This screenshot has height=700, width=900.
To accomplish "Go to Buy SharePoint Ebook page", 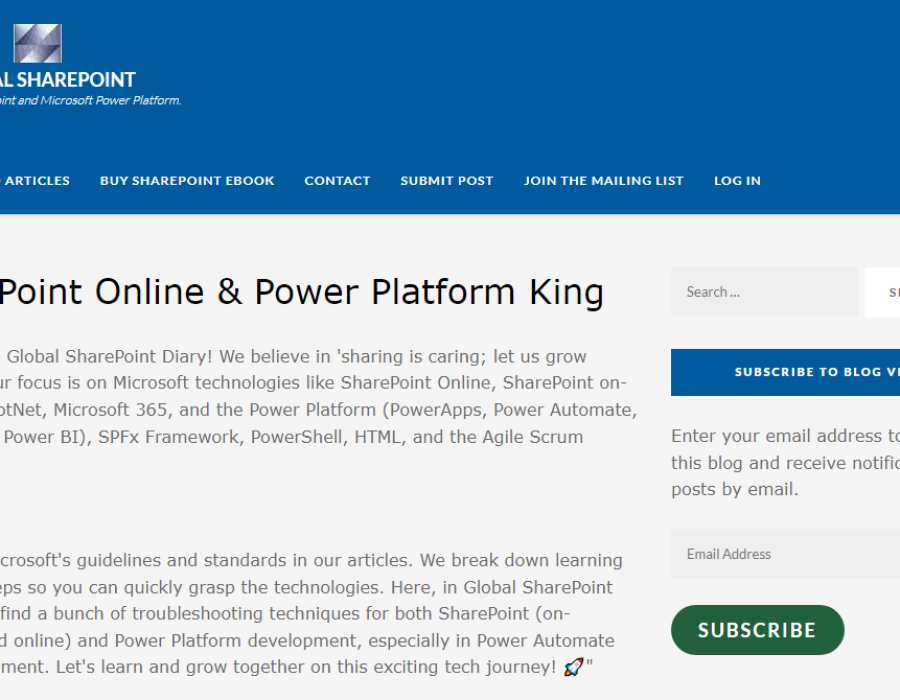I will tap(187, 181).
